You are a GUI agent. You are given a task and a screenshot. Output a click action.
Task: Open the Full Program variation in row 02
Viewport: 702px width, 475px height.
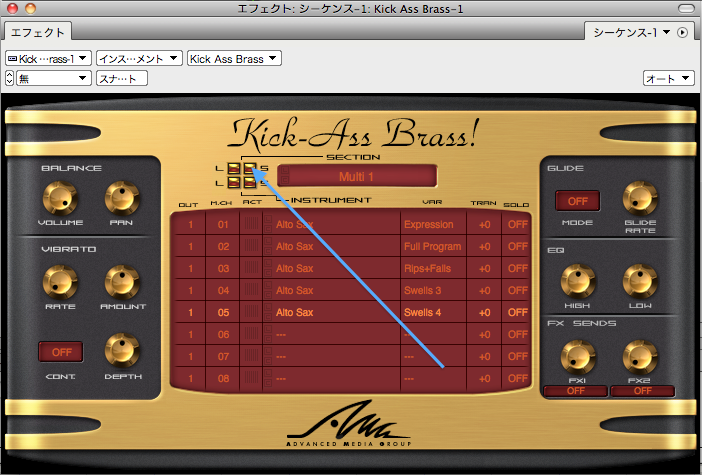[x=432, y=246]
